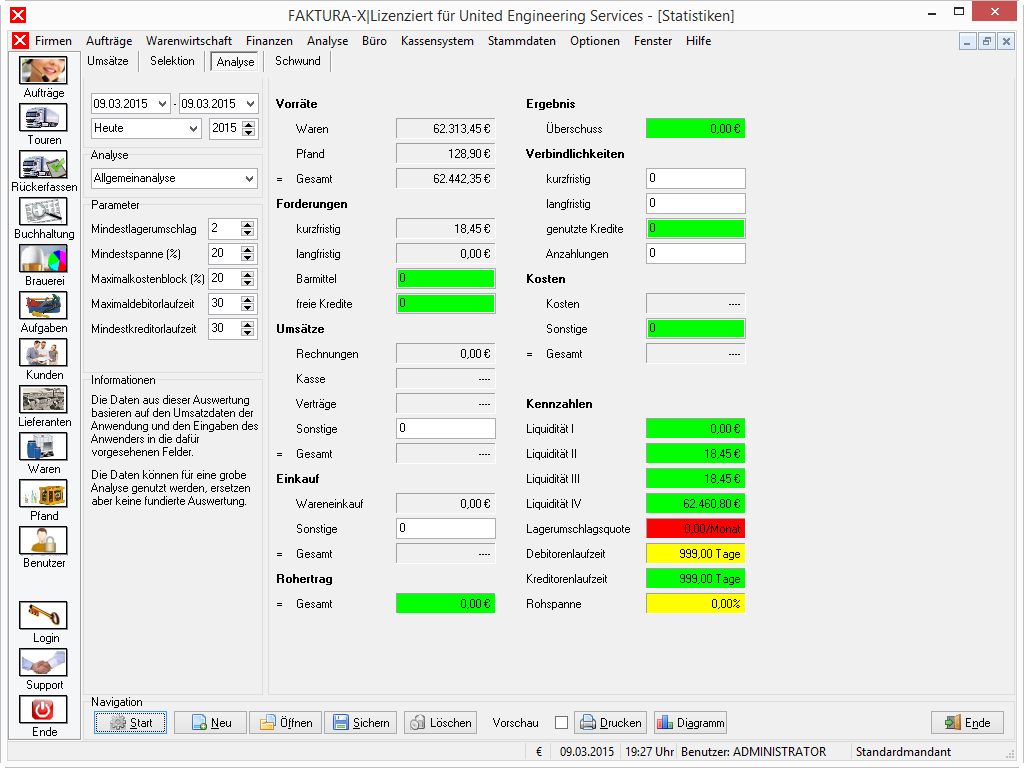Image resolution: width=1024 pixels, height=768 pixels.
Task: Open the Touren truck icon
Action: tap(43, 118)
